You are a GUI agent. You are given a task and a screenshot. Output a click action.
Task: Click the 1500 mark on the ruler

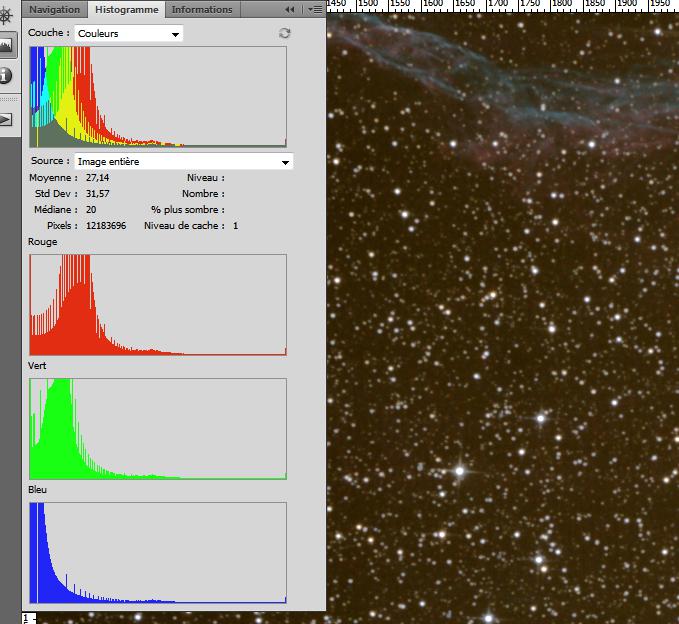tap(368, 4)
